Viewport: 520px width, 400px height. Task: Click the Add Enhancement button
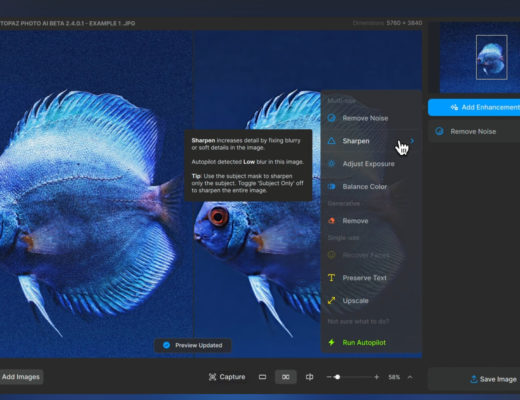point(474,107)
